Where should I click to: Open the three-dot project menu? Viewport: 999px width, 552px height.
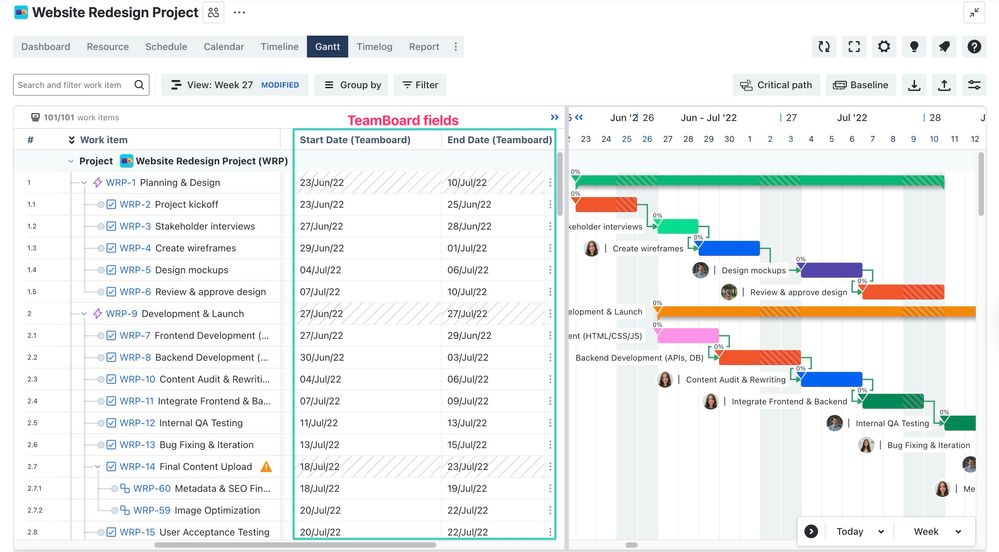pyautogui.click(x=240, y=13)
